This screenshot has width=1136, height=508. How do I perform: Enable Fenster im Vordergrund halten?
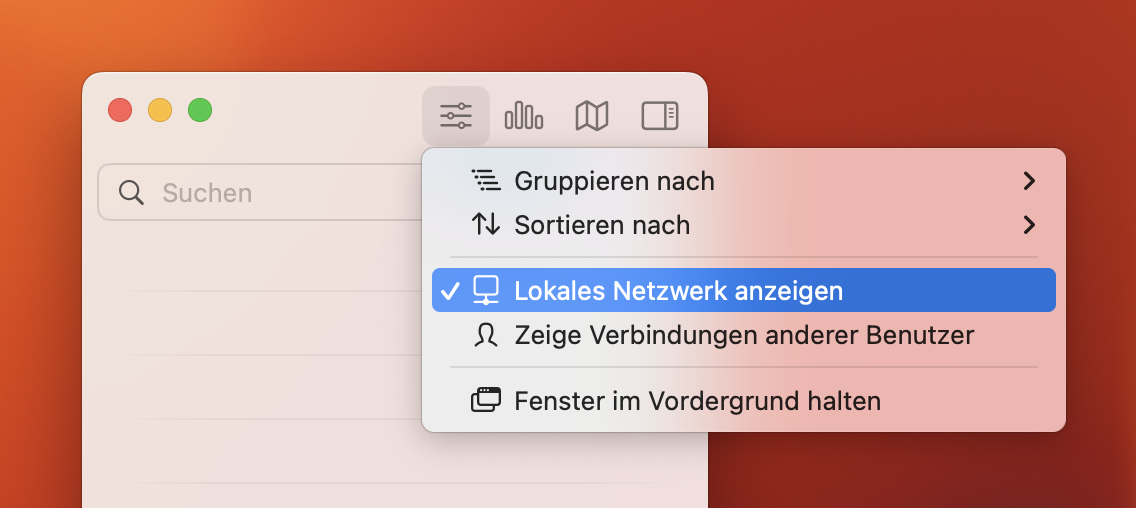point(697,401)
